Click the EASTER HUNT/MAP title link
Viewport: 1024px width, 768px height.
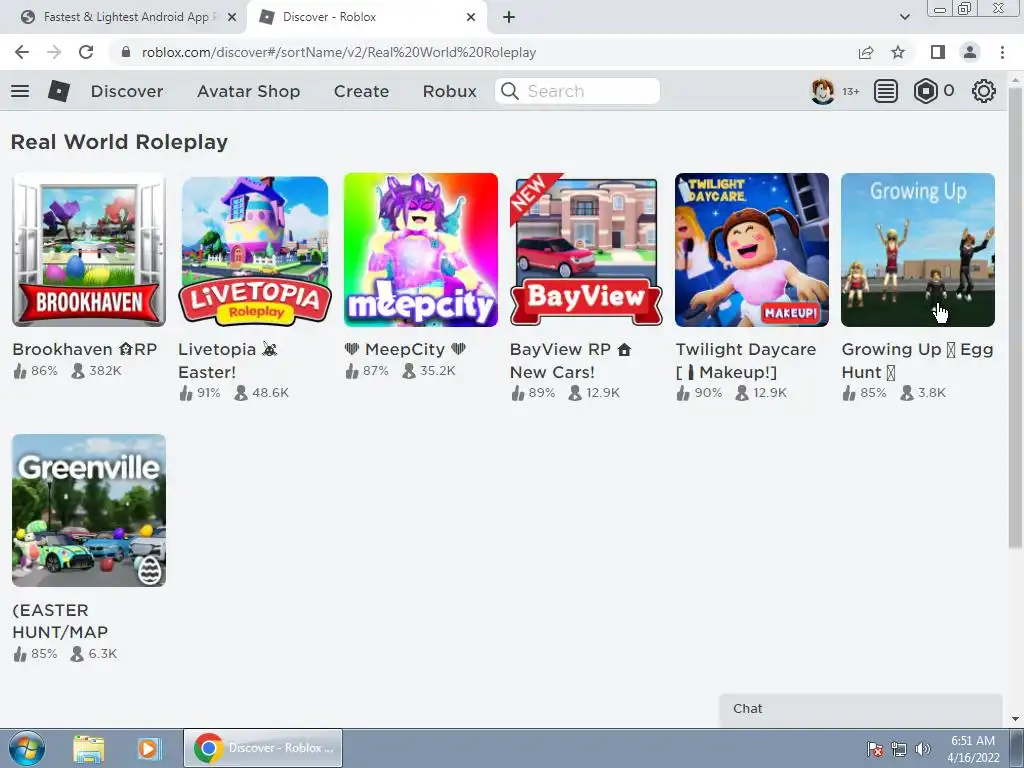click(60, 621)
